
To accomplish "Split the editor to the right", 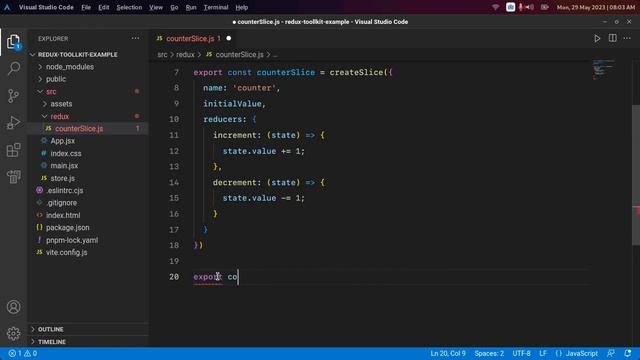I will [x=612, y=38].
